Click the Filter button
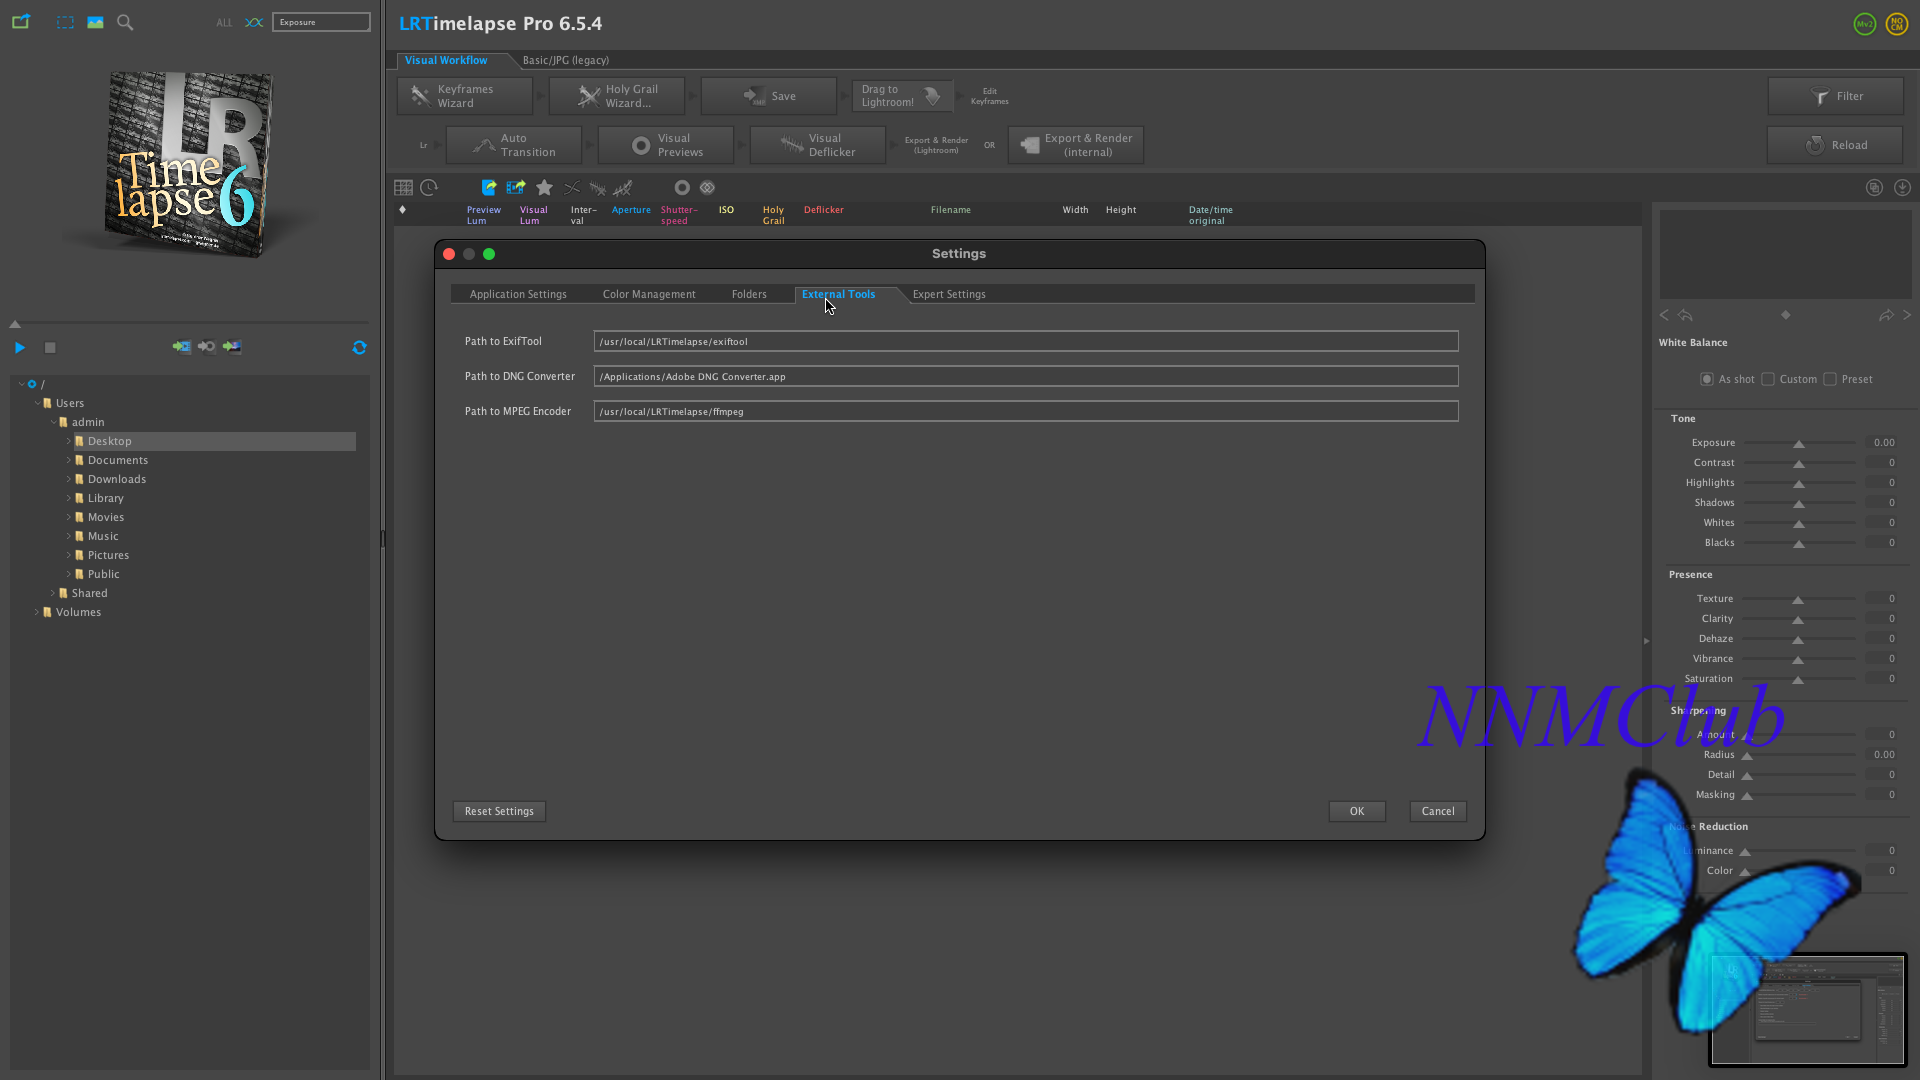This screenshot has width=1920, height=1080. [x=1835, y=96]
